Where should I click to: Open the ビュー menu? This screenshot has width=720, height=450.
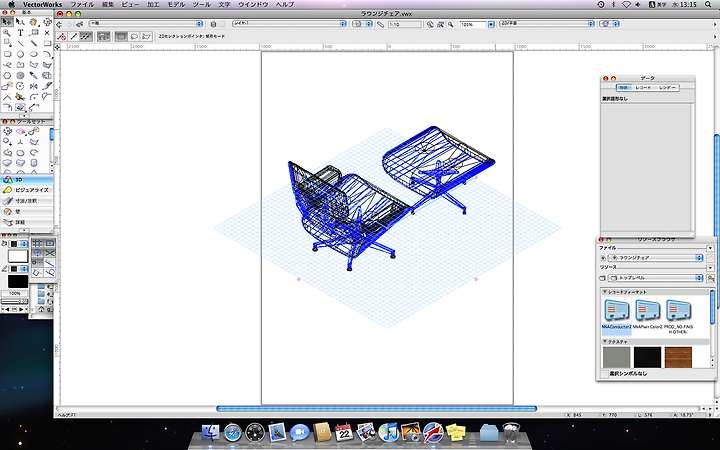(x=130, y=4)
